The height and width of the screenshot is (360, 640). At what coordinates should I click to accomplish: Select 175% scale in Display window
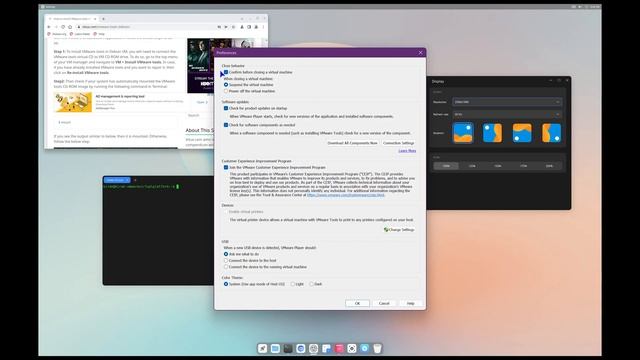tap(523, 166)
